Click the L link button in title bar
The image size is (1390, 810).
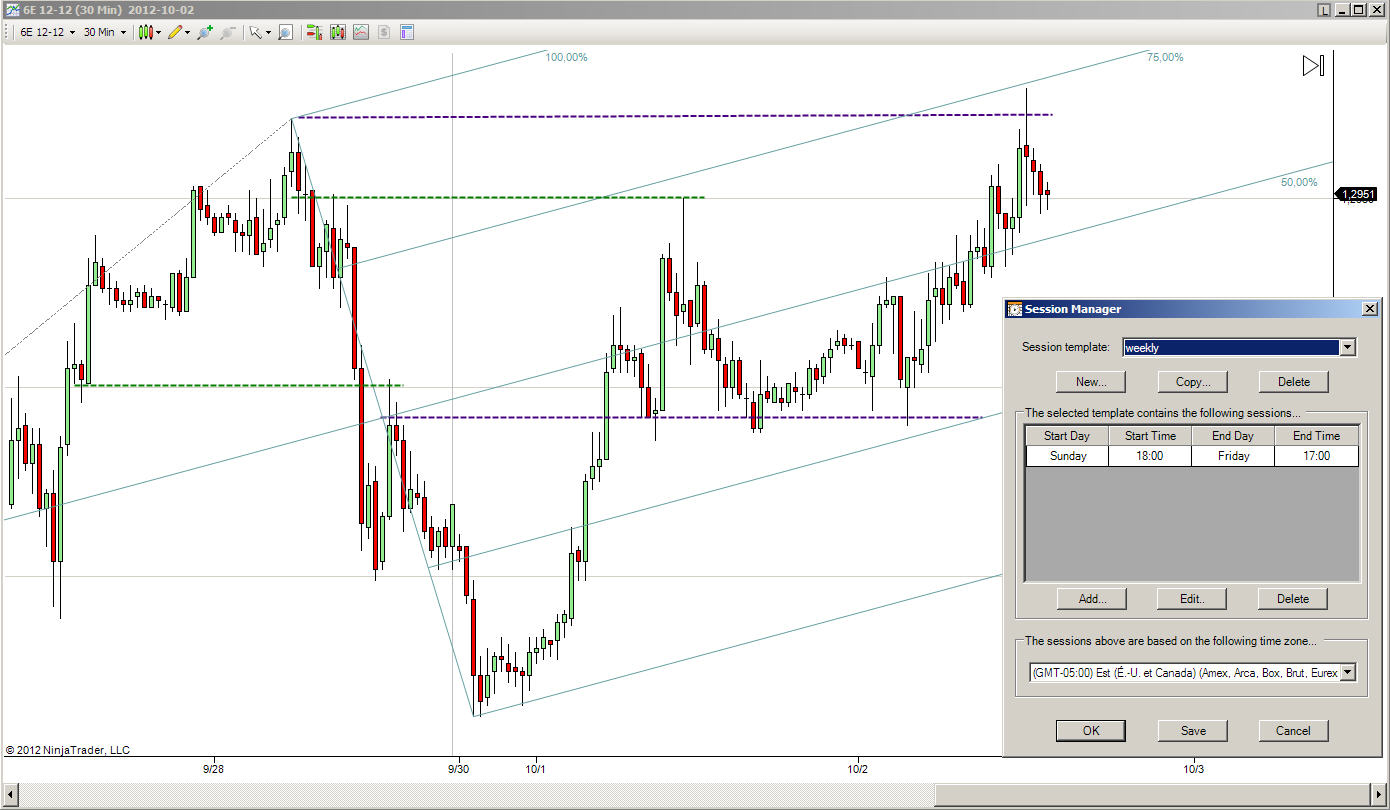coord(1323,10)
